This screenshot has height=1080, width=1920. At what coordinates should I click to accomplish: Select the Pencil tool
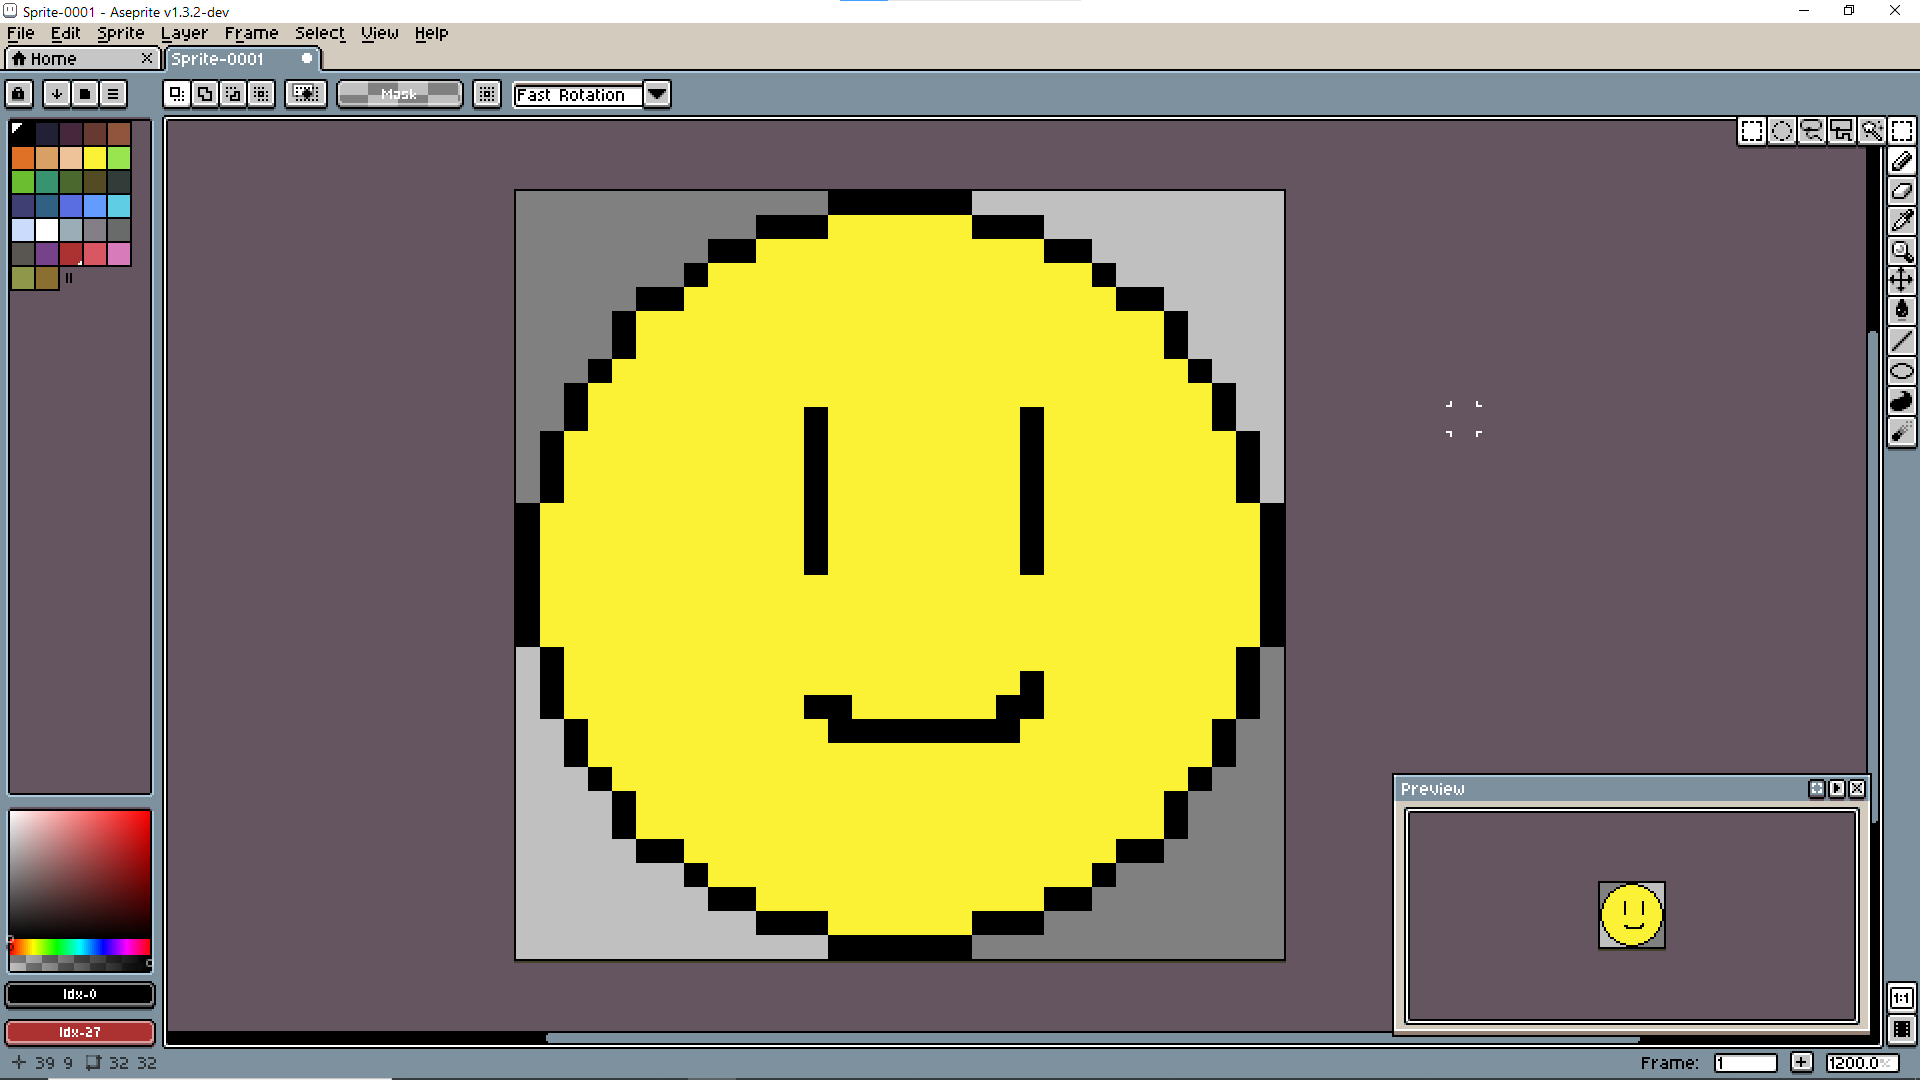[x=1901, y=161]
